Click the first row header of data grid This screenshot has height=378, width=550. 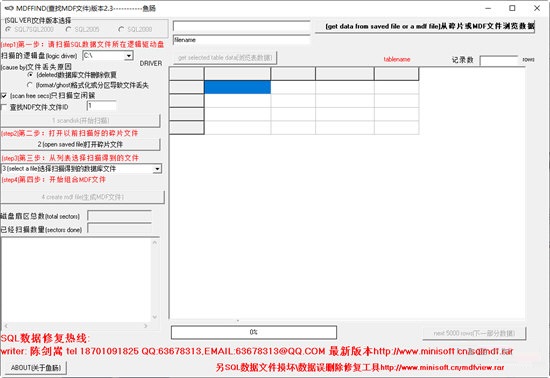(187, 87)
